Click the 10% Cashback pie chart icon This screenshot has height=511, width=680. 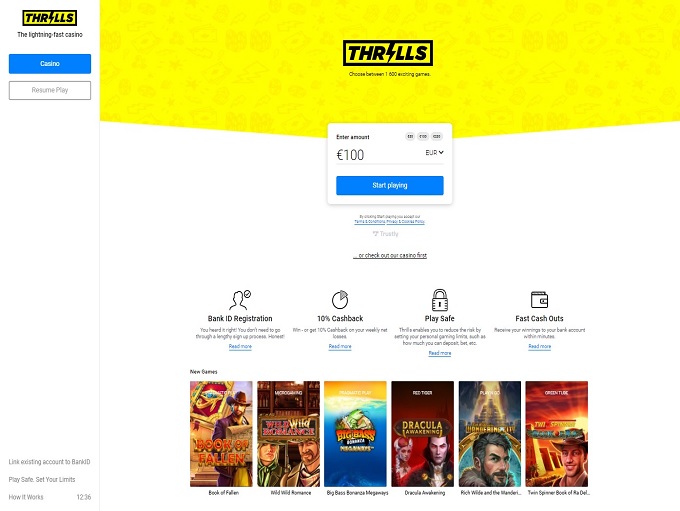pos(340,299)
